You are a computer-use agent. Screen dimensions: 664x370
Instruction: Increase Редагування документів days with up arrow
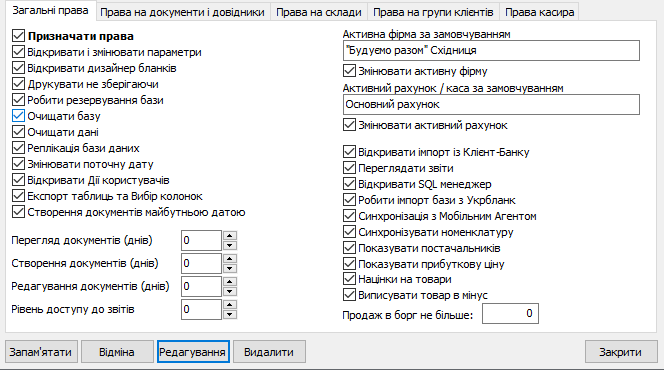point(230,282)
